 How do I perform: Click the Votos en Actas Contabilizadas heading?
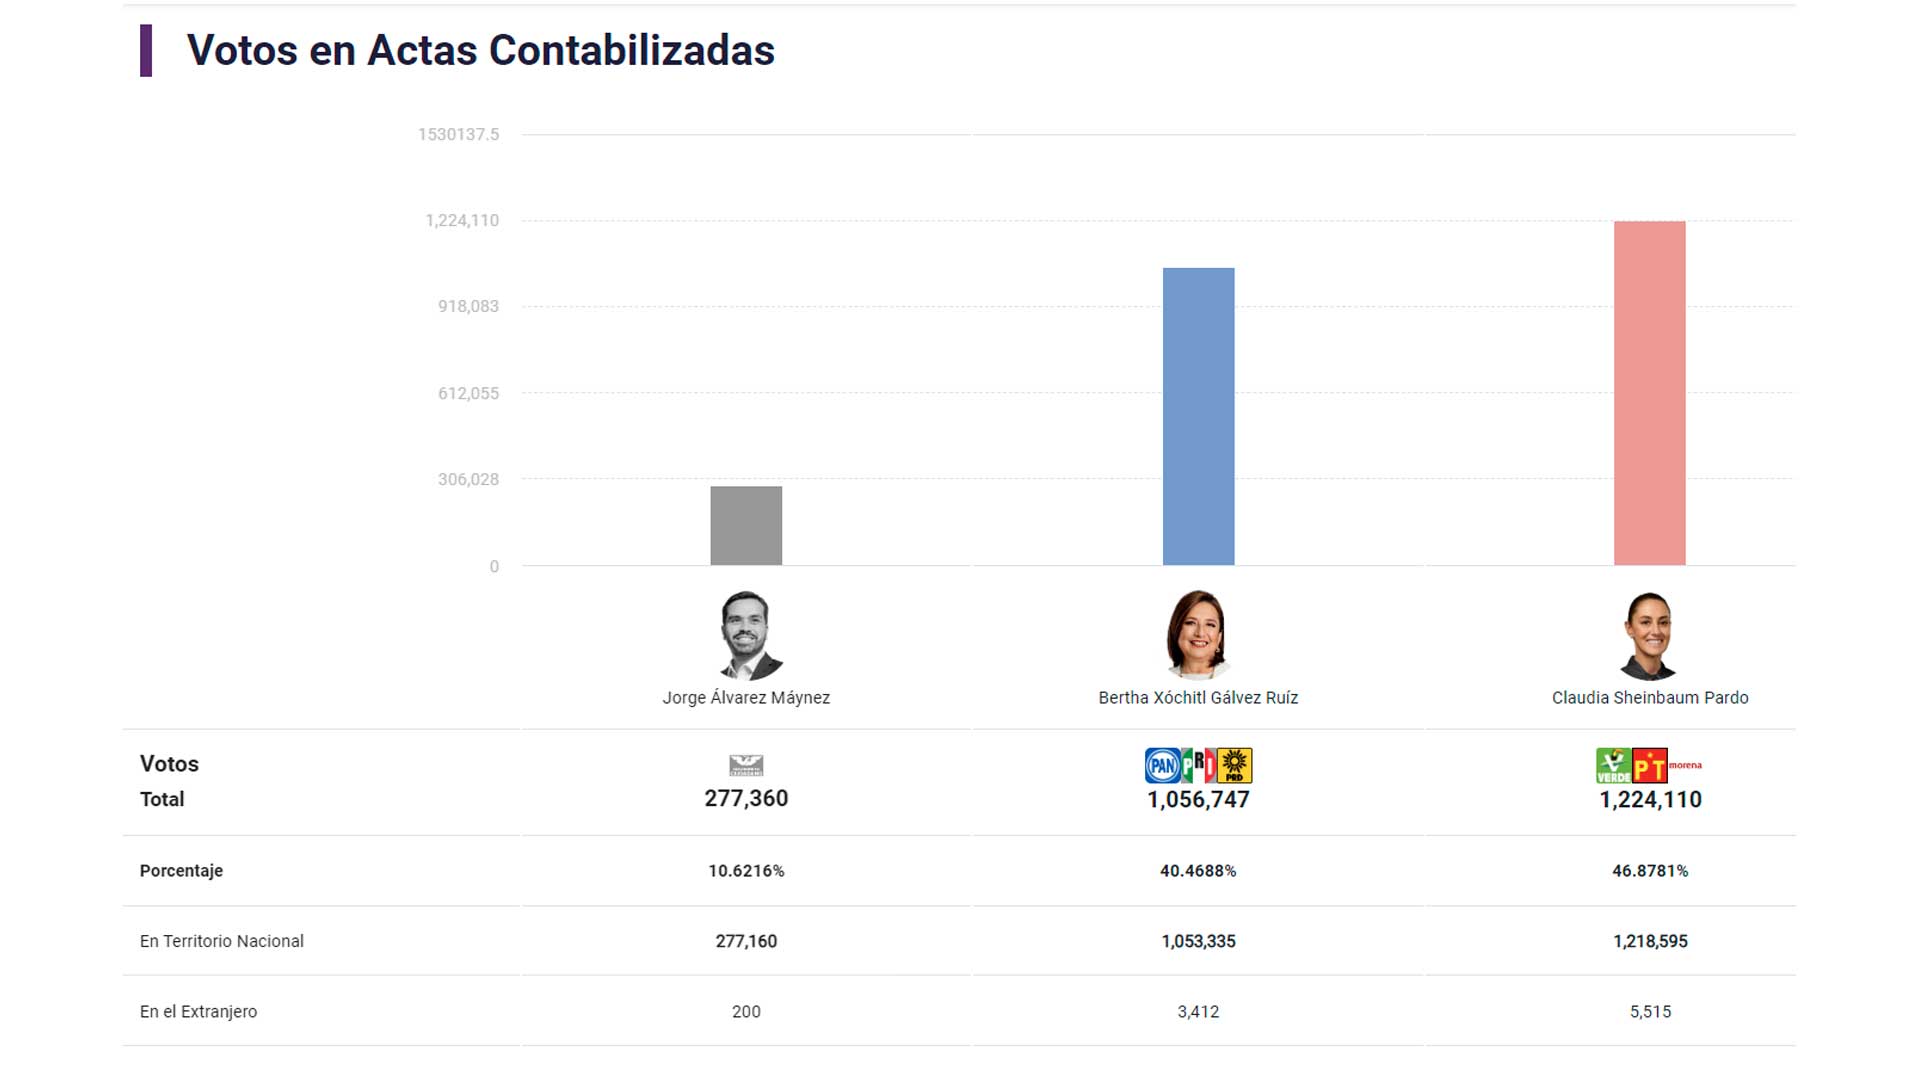(480, 51)
